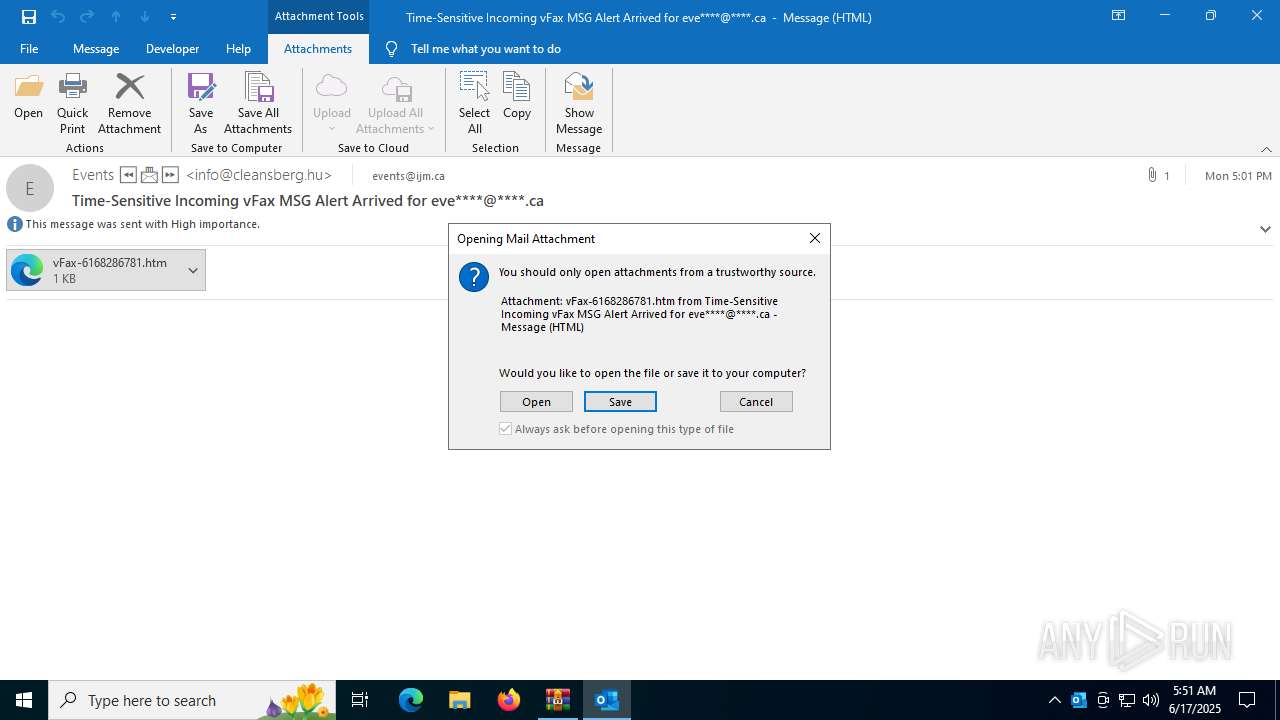Click the Windows Start button
This screenshot has width=1280, height=720.
click(x=24, y=700)
